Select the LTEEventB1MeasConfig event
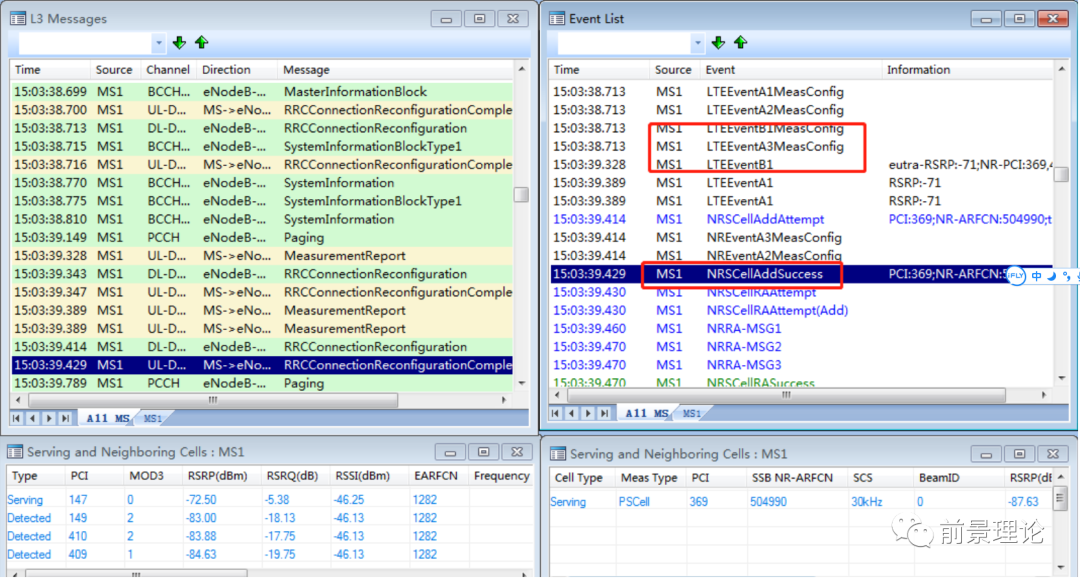This screenshot has width=1080, height=579. click(x=801, y=128)
